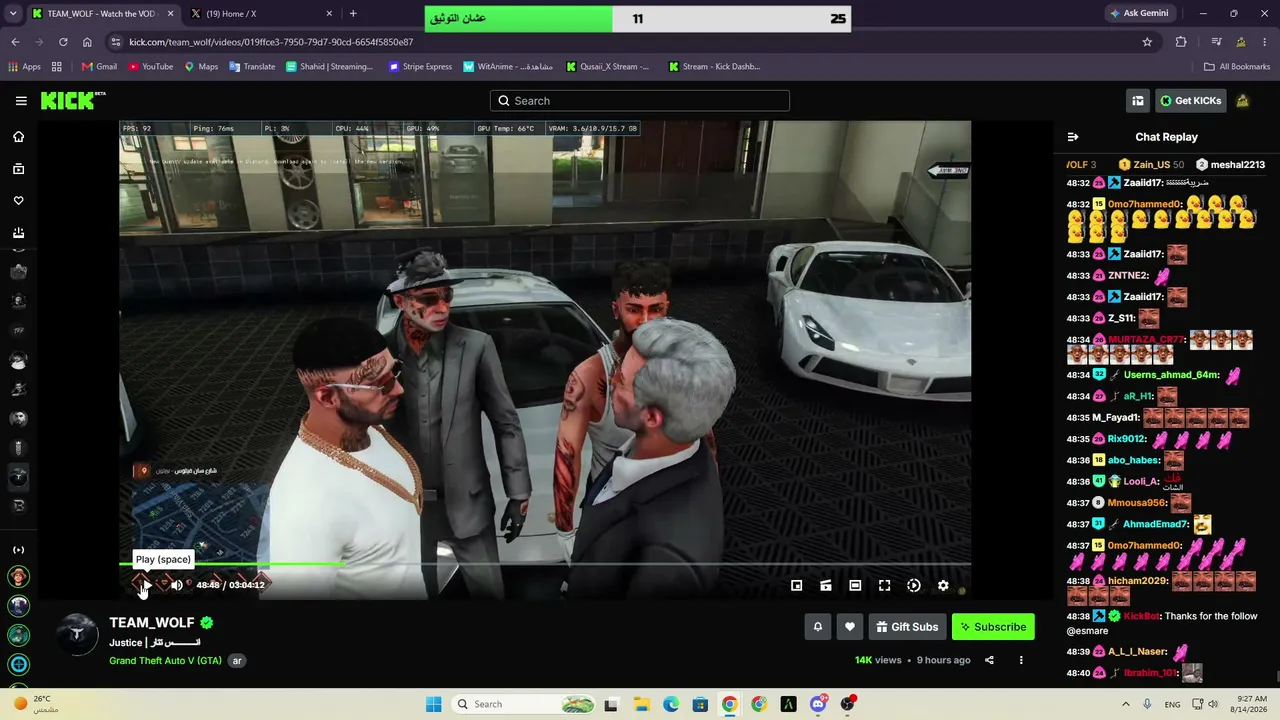Open the Stripe Express bookmark

[420, 67]
